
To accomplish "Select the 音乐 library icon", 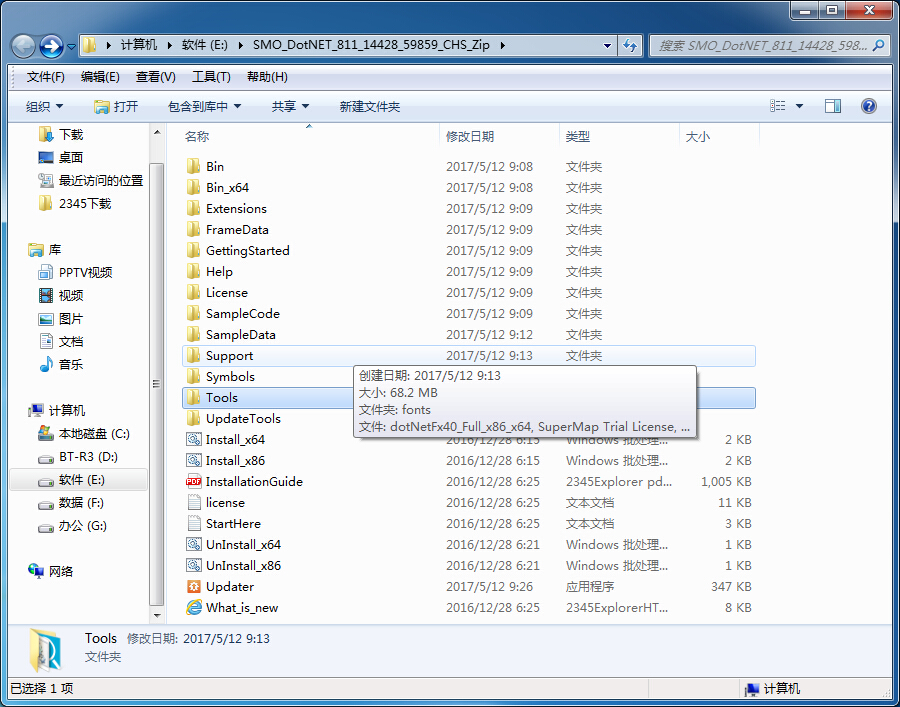I will click(46, 364).
